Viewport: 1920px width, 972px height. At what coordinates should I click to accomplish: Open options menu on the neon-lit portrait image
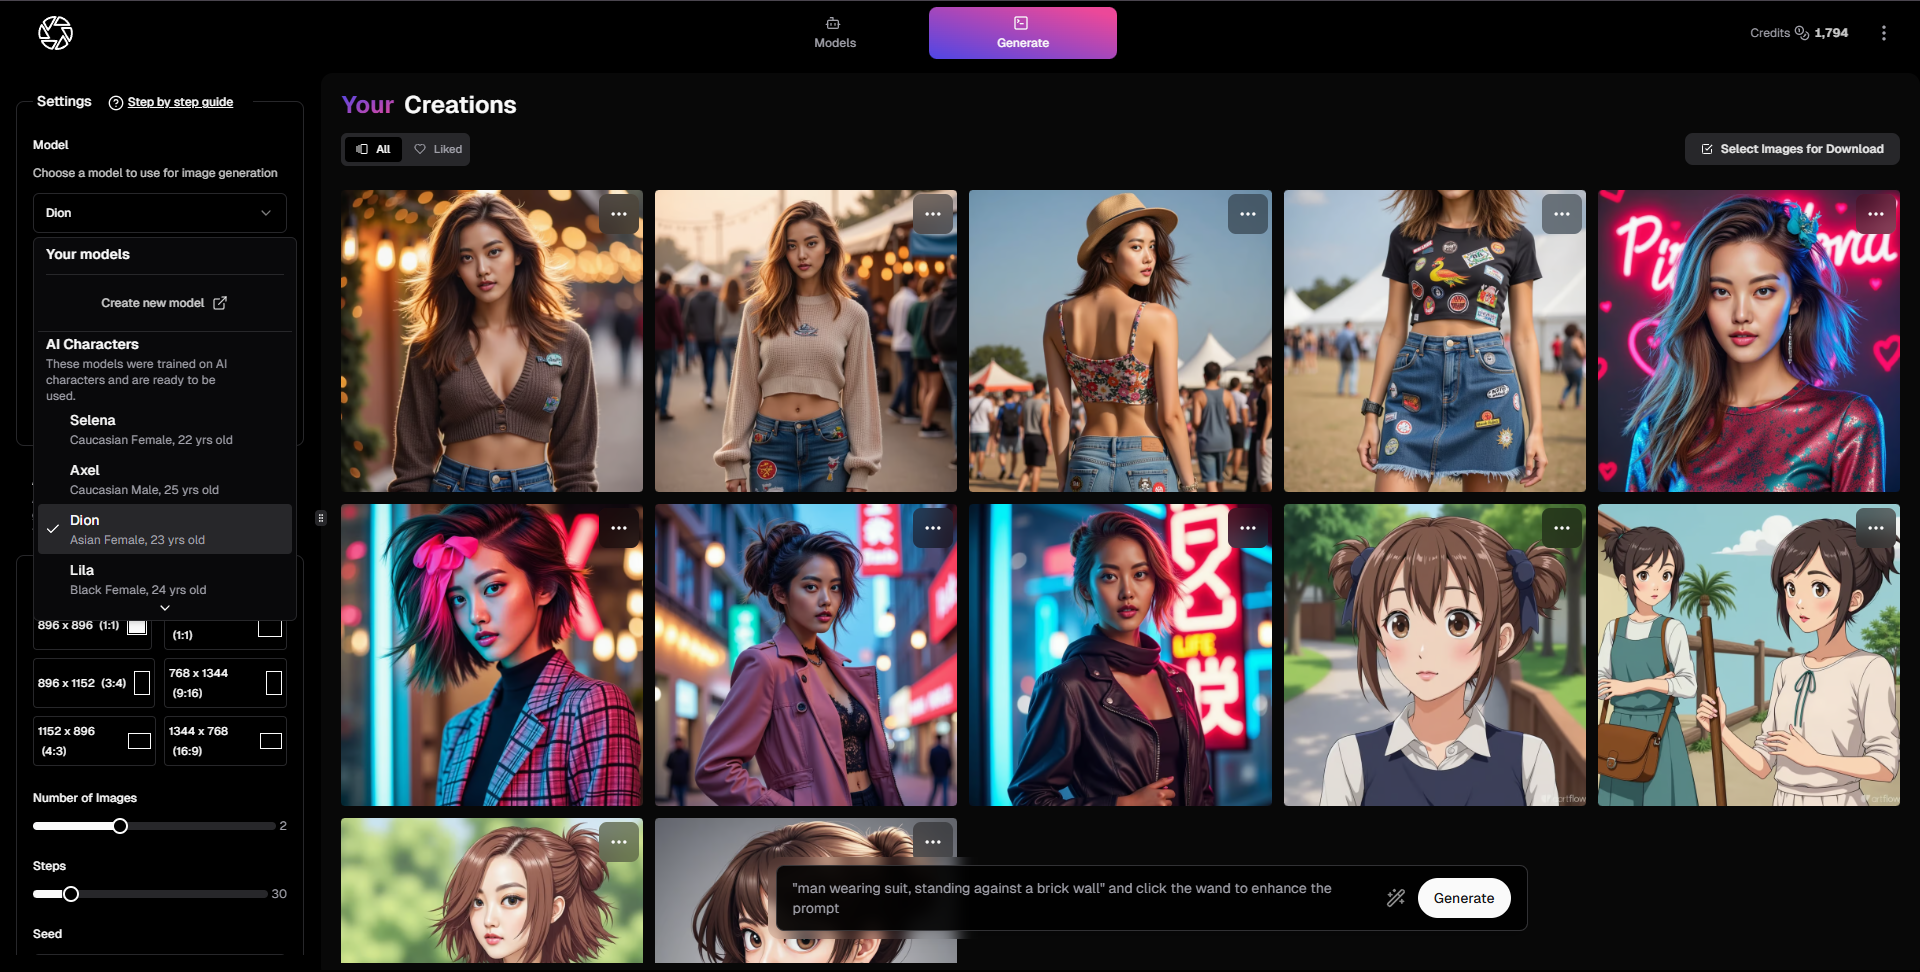(1876, 213)
